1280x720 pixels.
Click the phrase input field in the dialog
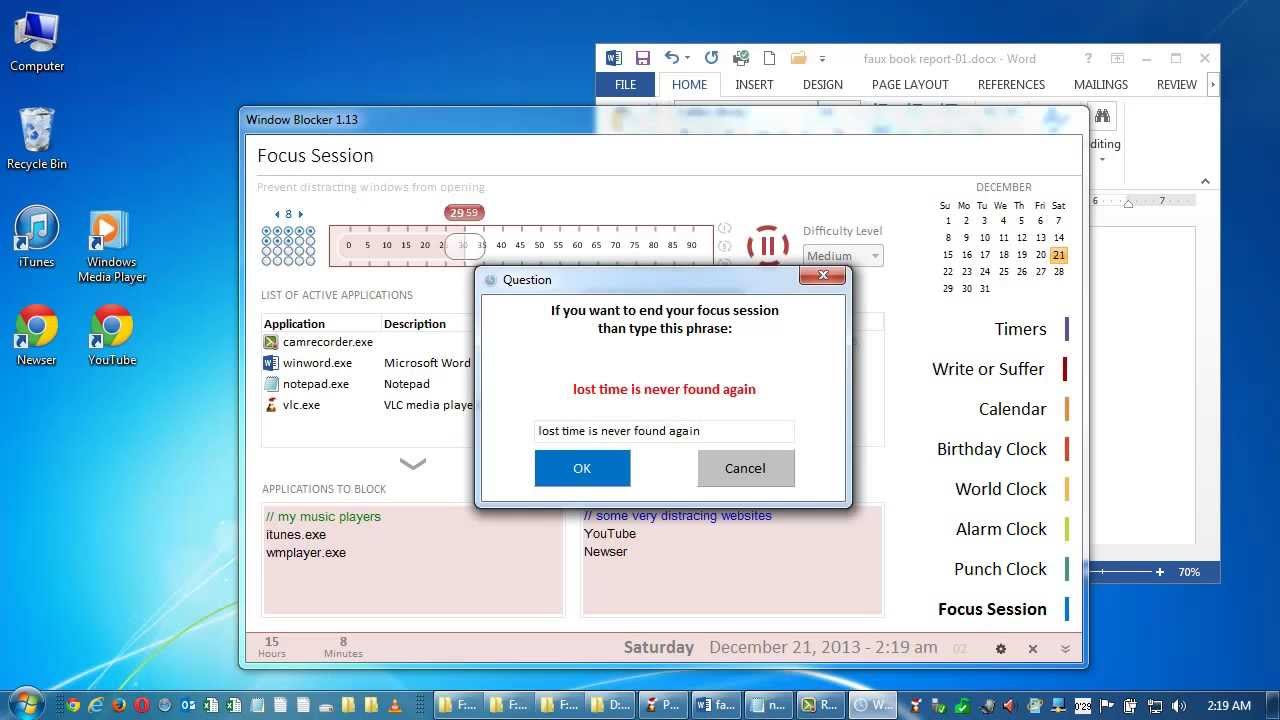point(664,431)
